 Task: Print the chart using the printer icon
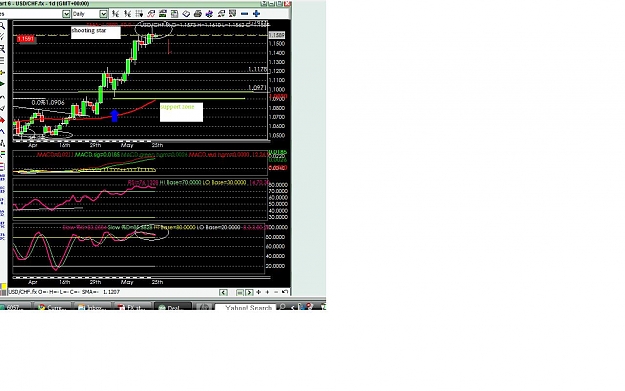coord(198,14)
